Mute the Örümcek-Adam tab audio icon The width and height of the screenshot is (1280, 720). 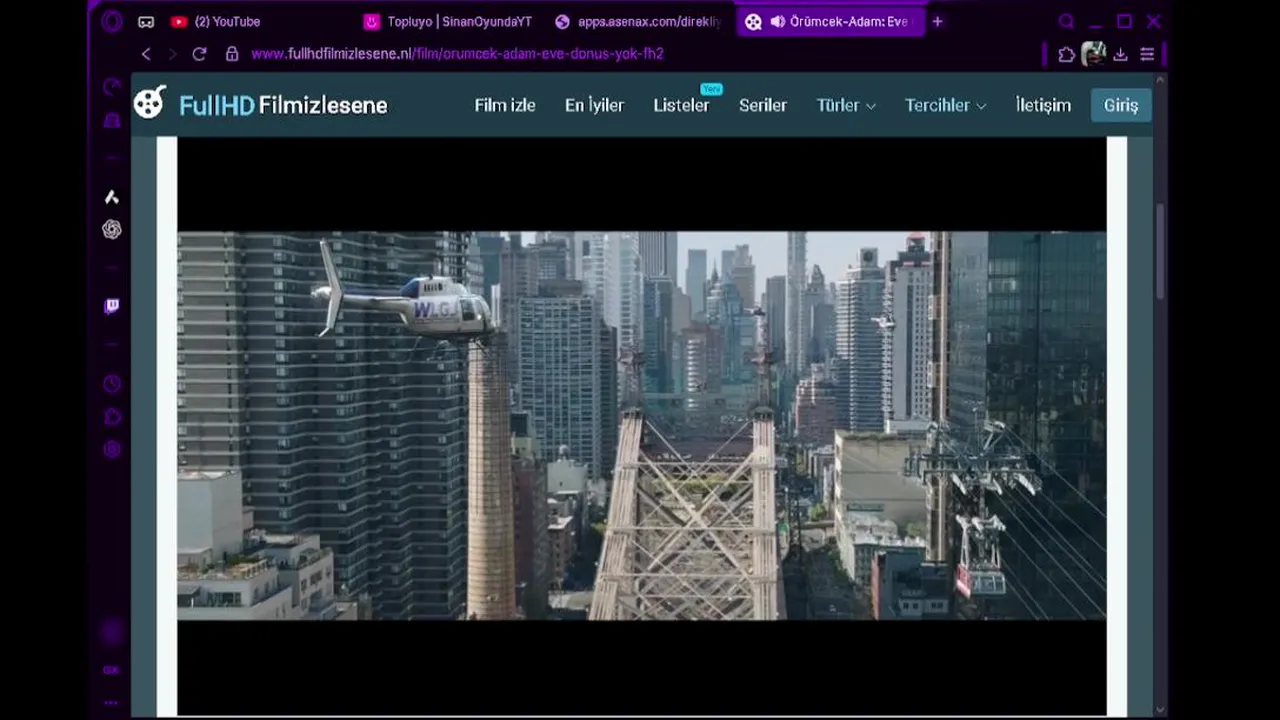coord(777,21)
